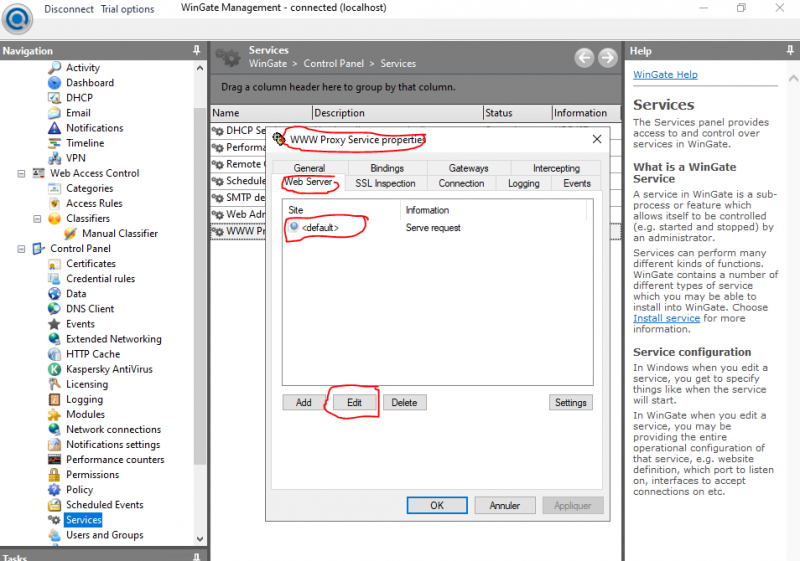Open the WinGate Help link
800x561 pixels.
(665, 75)
